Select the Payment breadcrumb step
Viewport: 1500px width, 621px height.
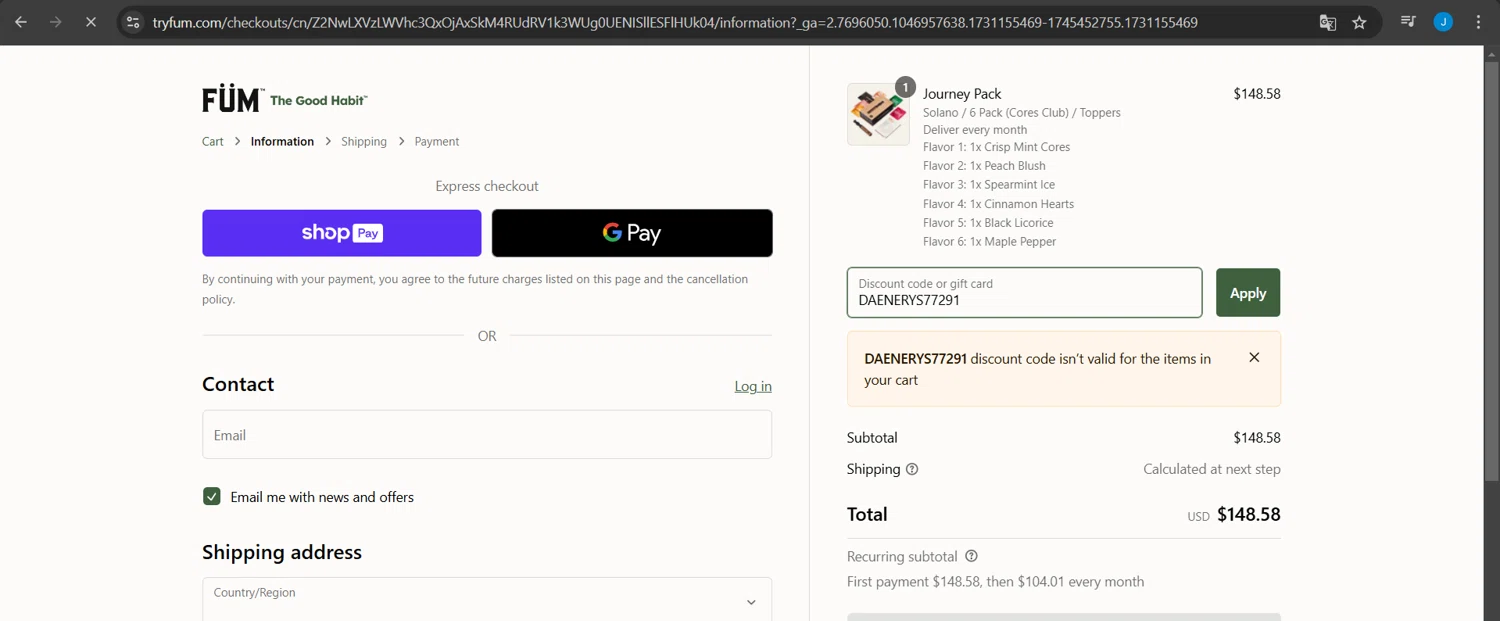pos(437,142)
